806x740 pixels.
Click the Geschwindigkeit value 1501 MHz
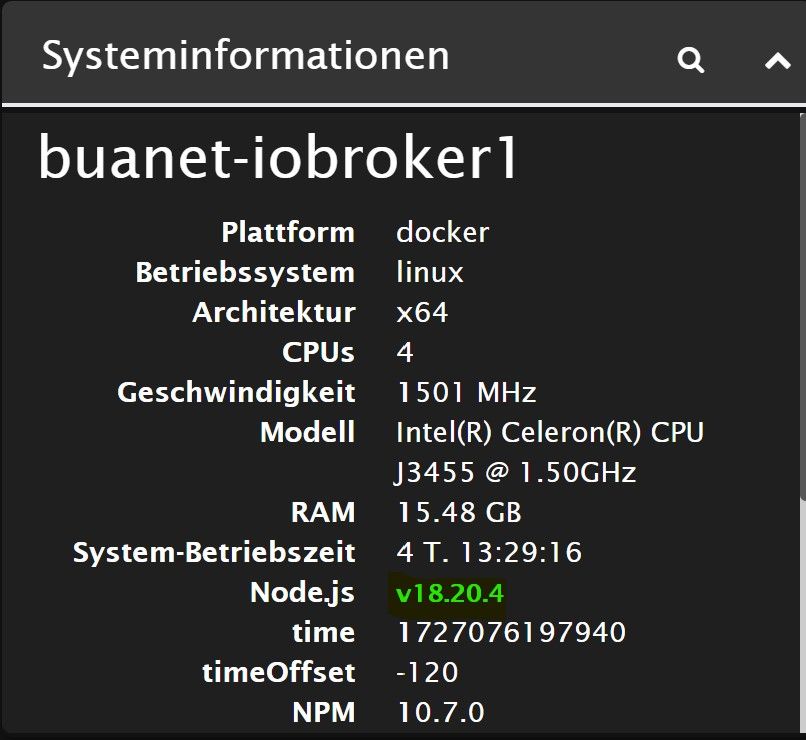pos(466,393)
